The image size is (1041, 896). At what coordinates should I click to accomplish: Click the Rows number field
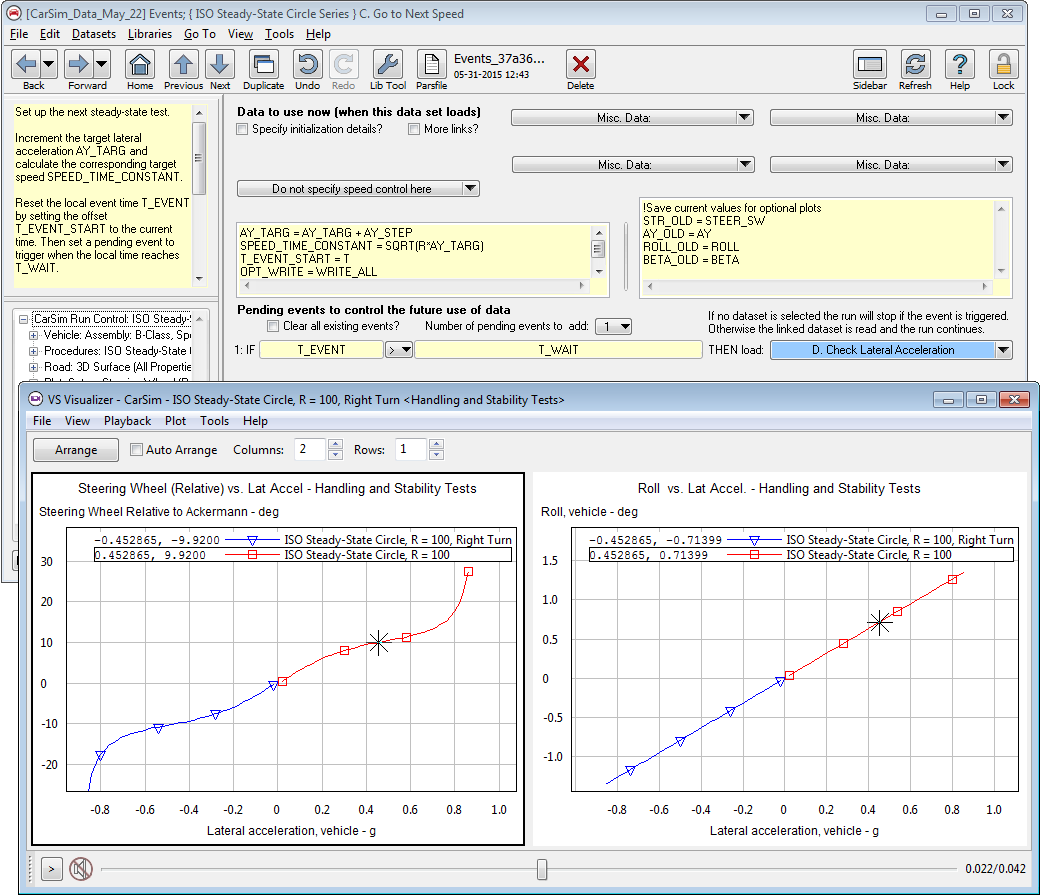[x=410, y=449]
